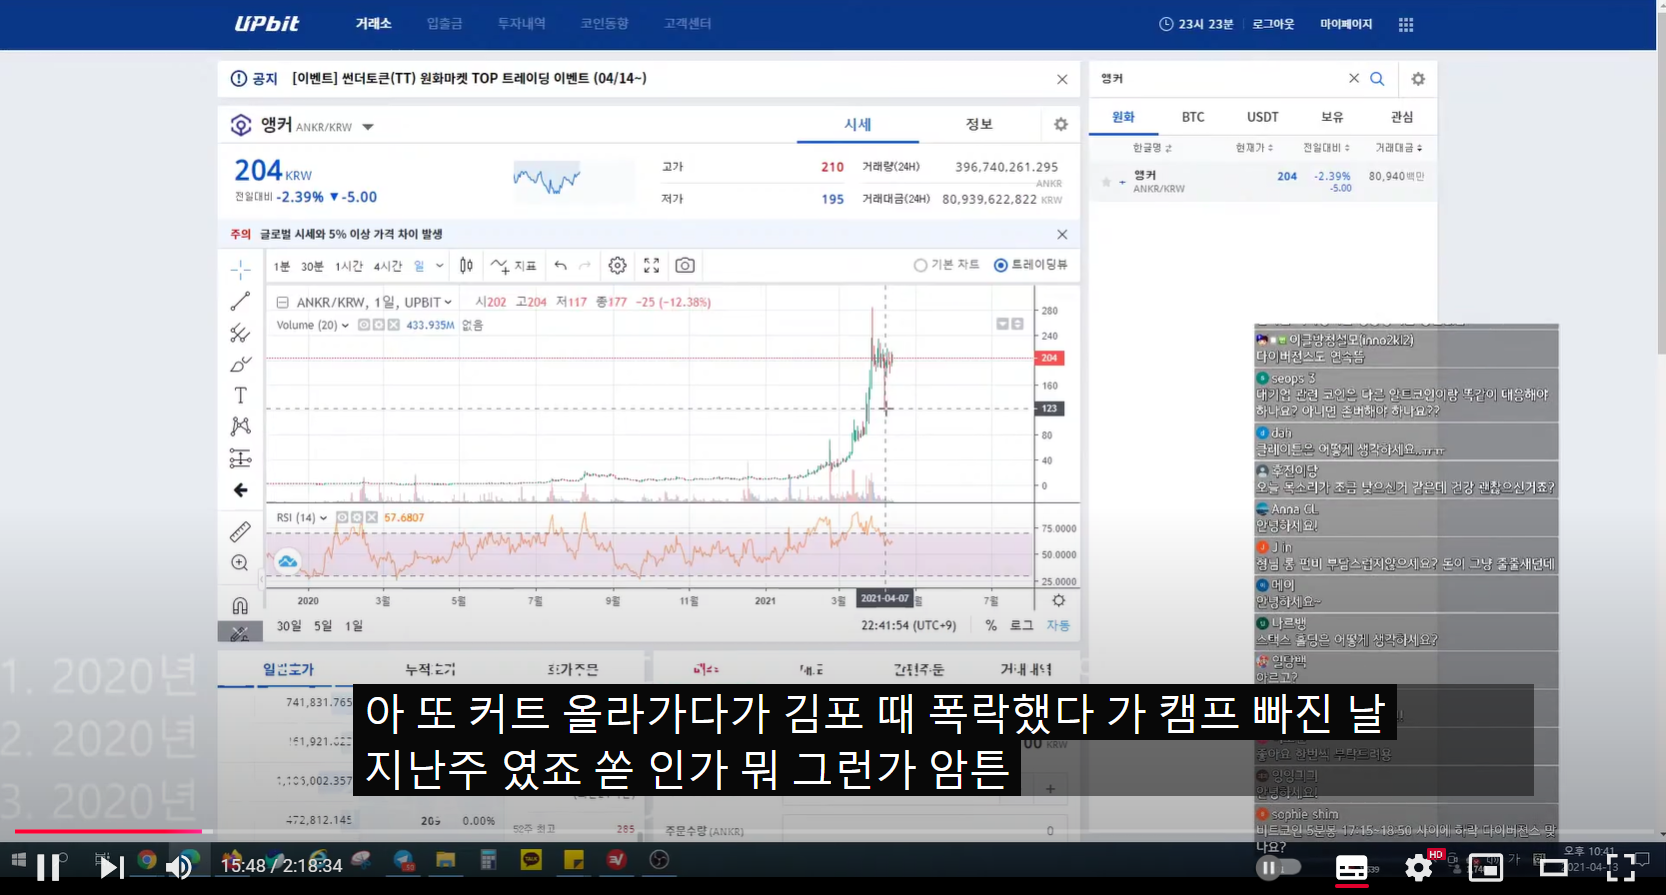Expand the ANKR/KRW, 1일, UPBIT legend dropdown
Viewport: 1666px width, 895px height.
[x=448, y=302]
